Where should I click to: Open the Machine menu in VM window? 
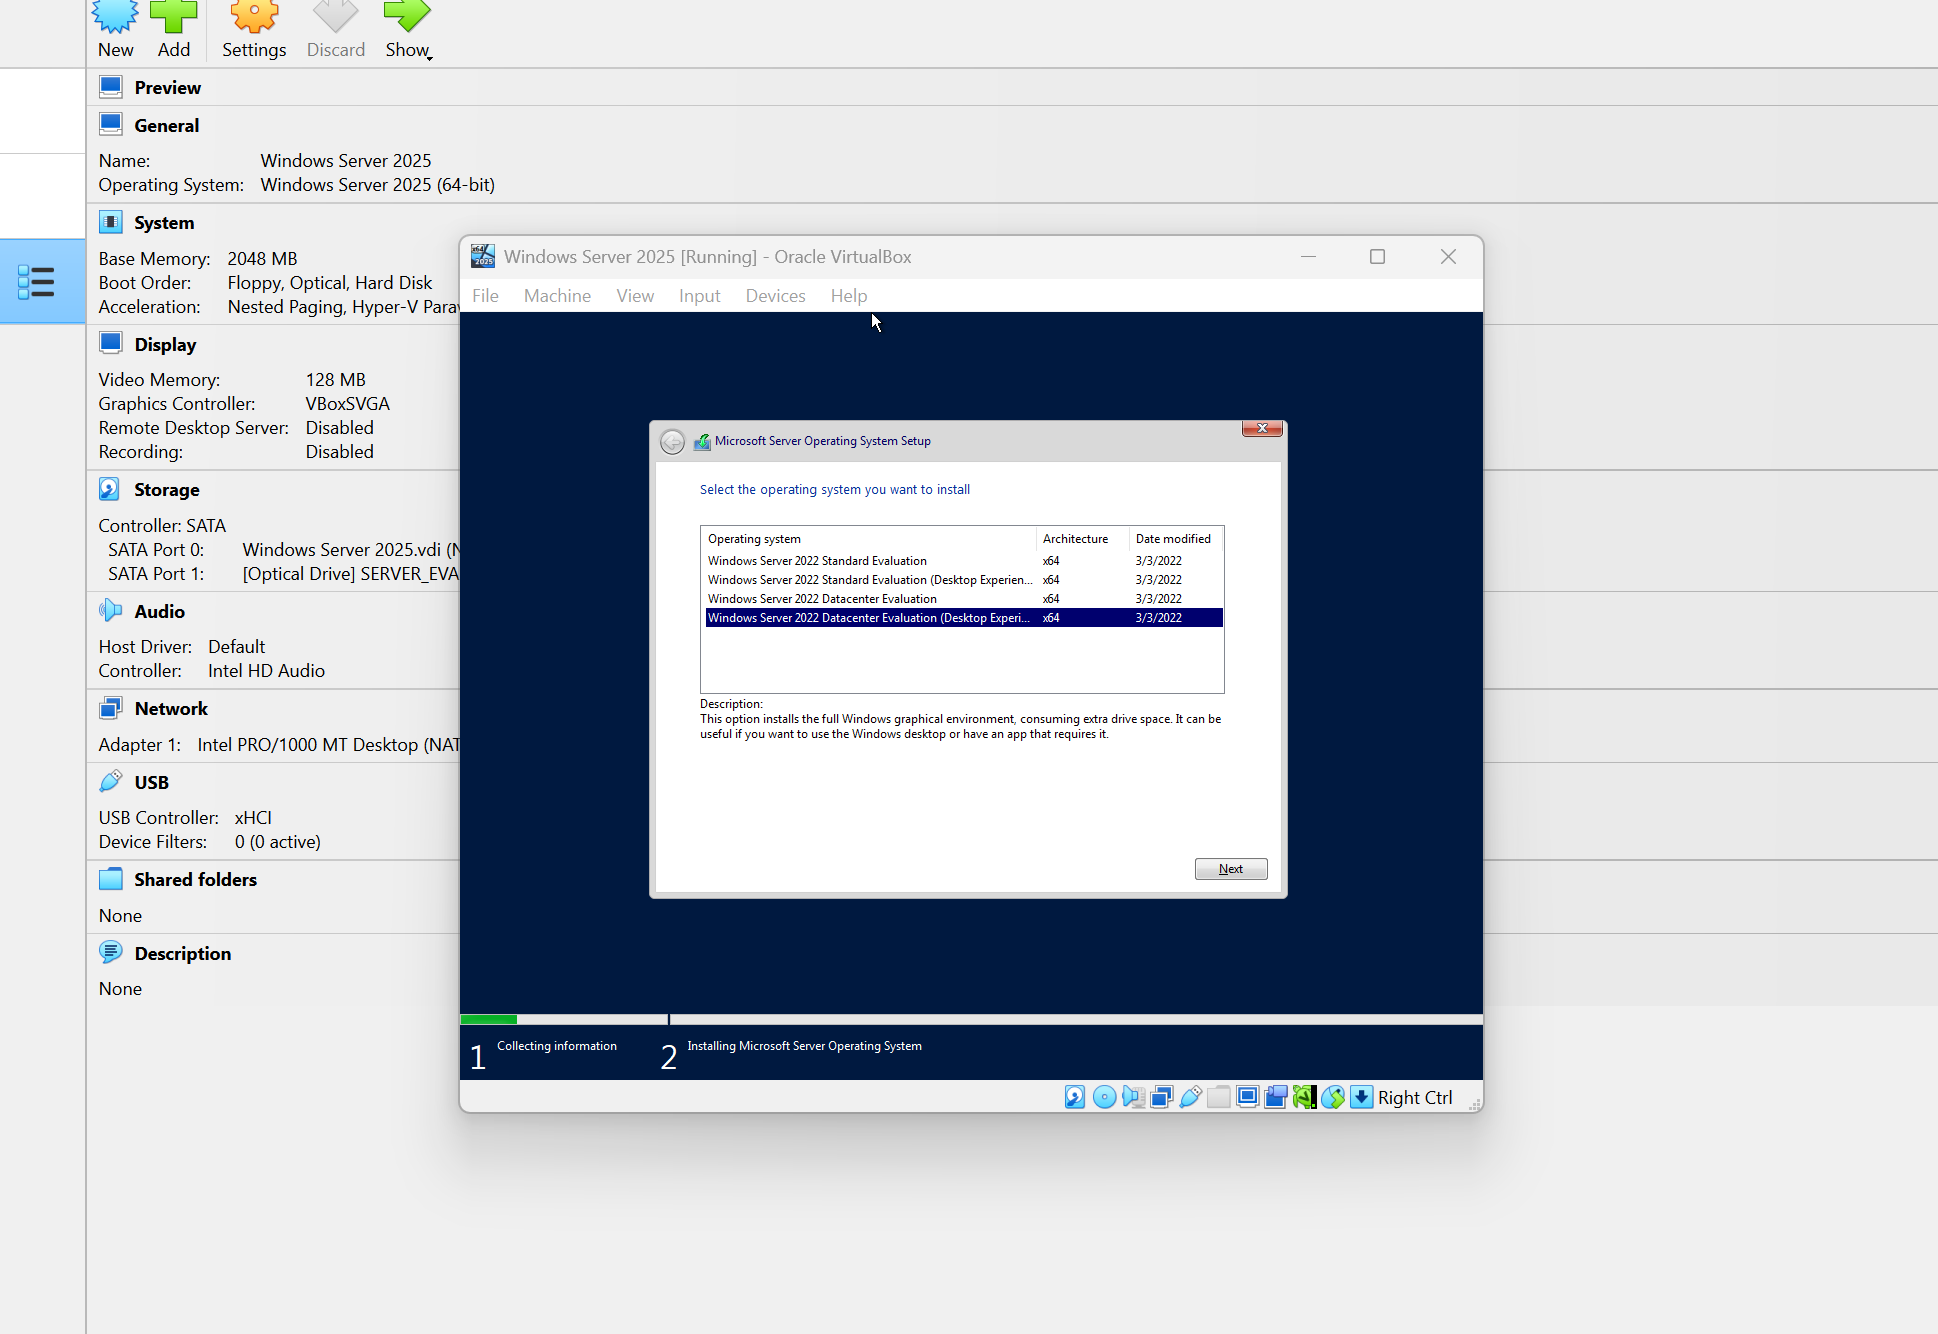click(x=557, y=296)
